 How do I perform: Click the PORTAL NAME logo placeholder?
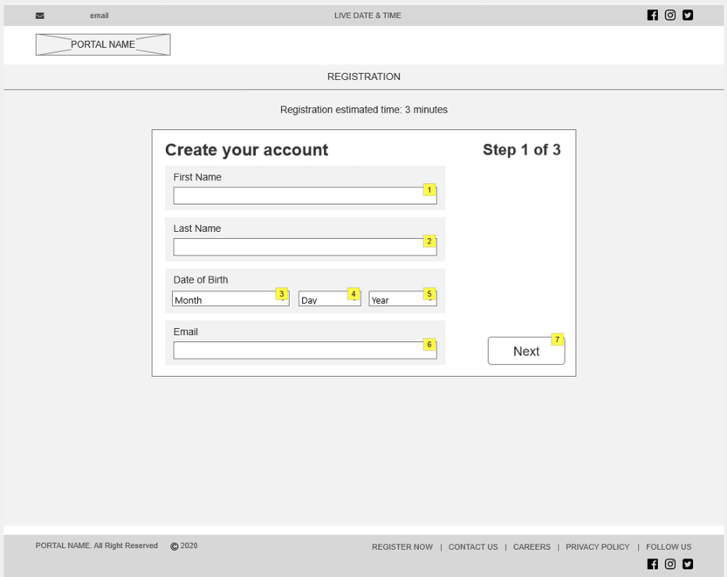coord(103,45)
